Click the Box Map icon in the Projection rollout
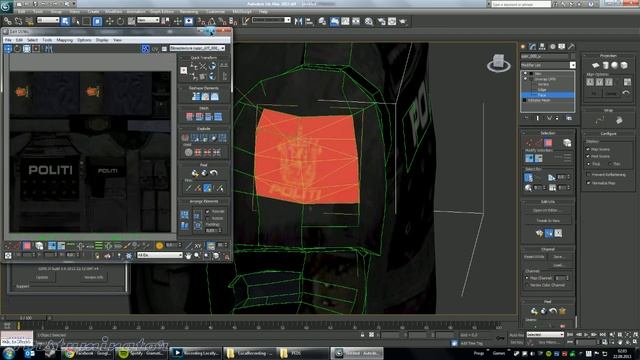This screenshot has height=360, width=640. tap(624, 65)
